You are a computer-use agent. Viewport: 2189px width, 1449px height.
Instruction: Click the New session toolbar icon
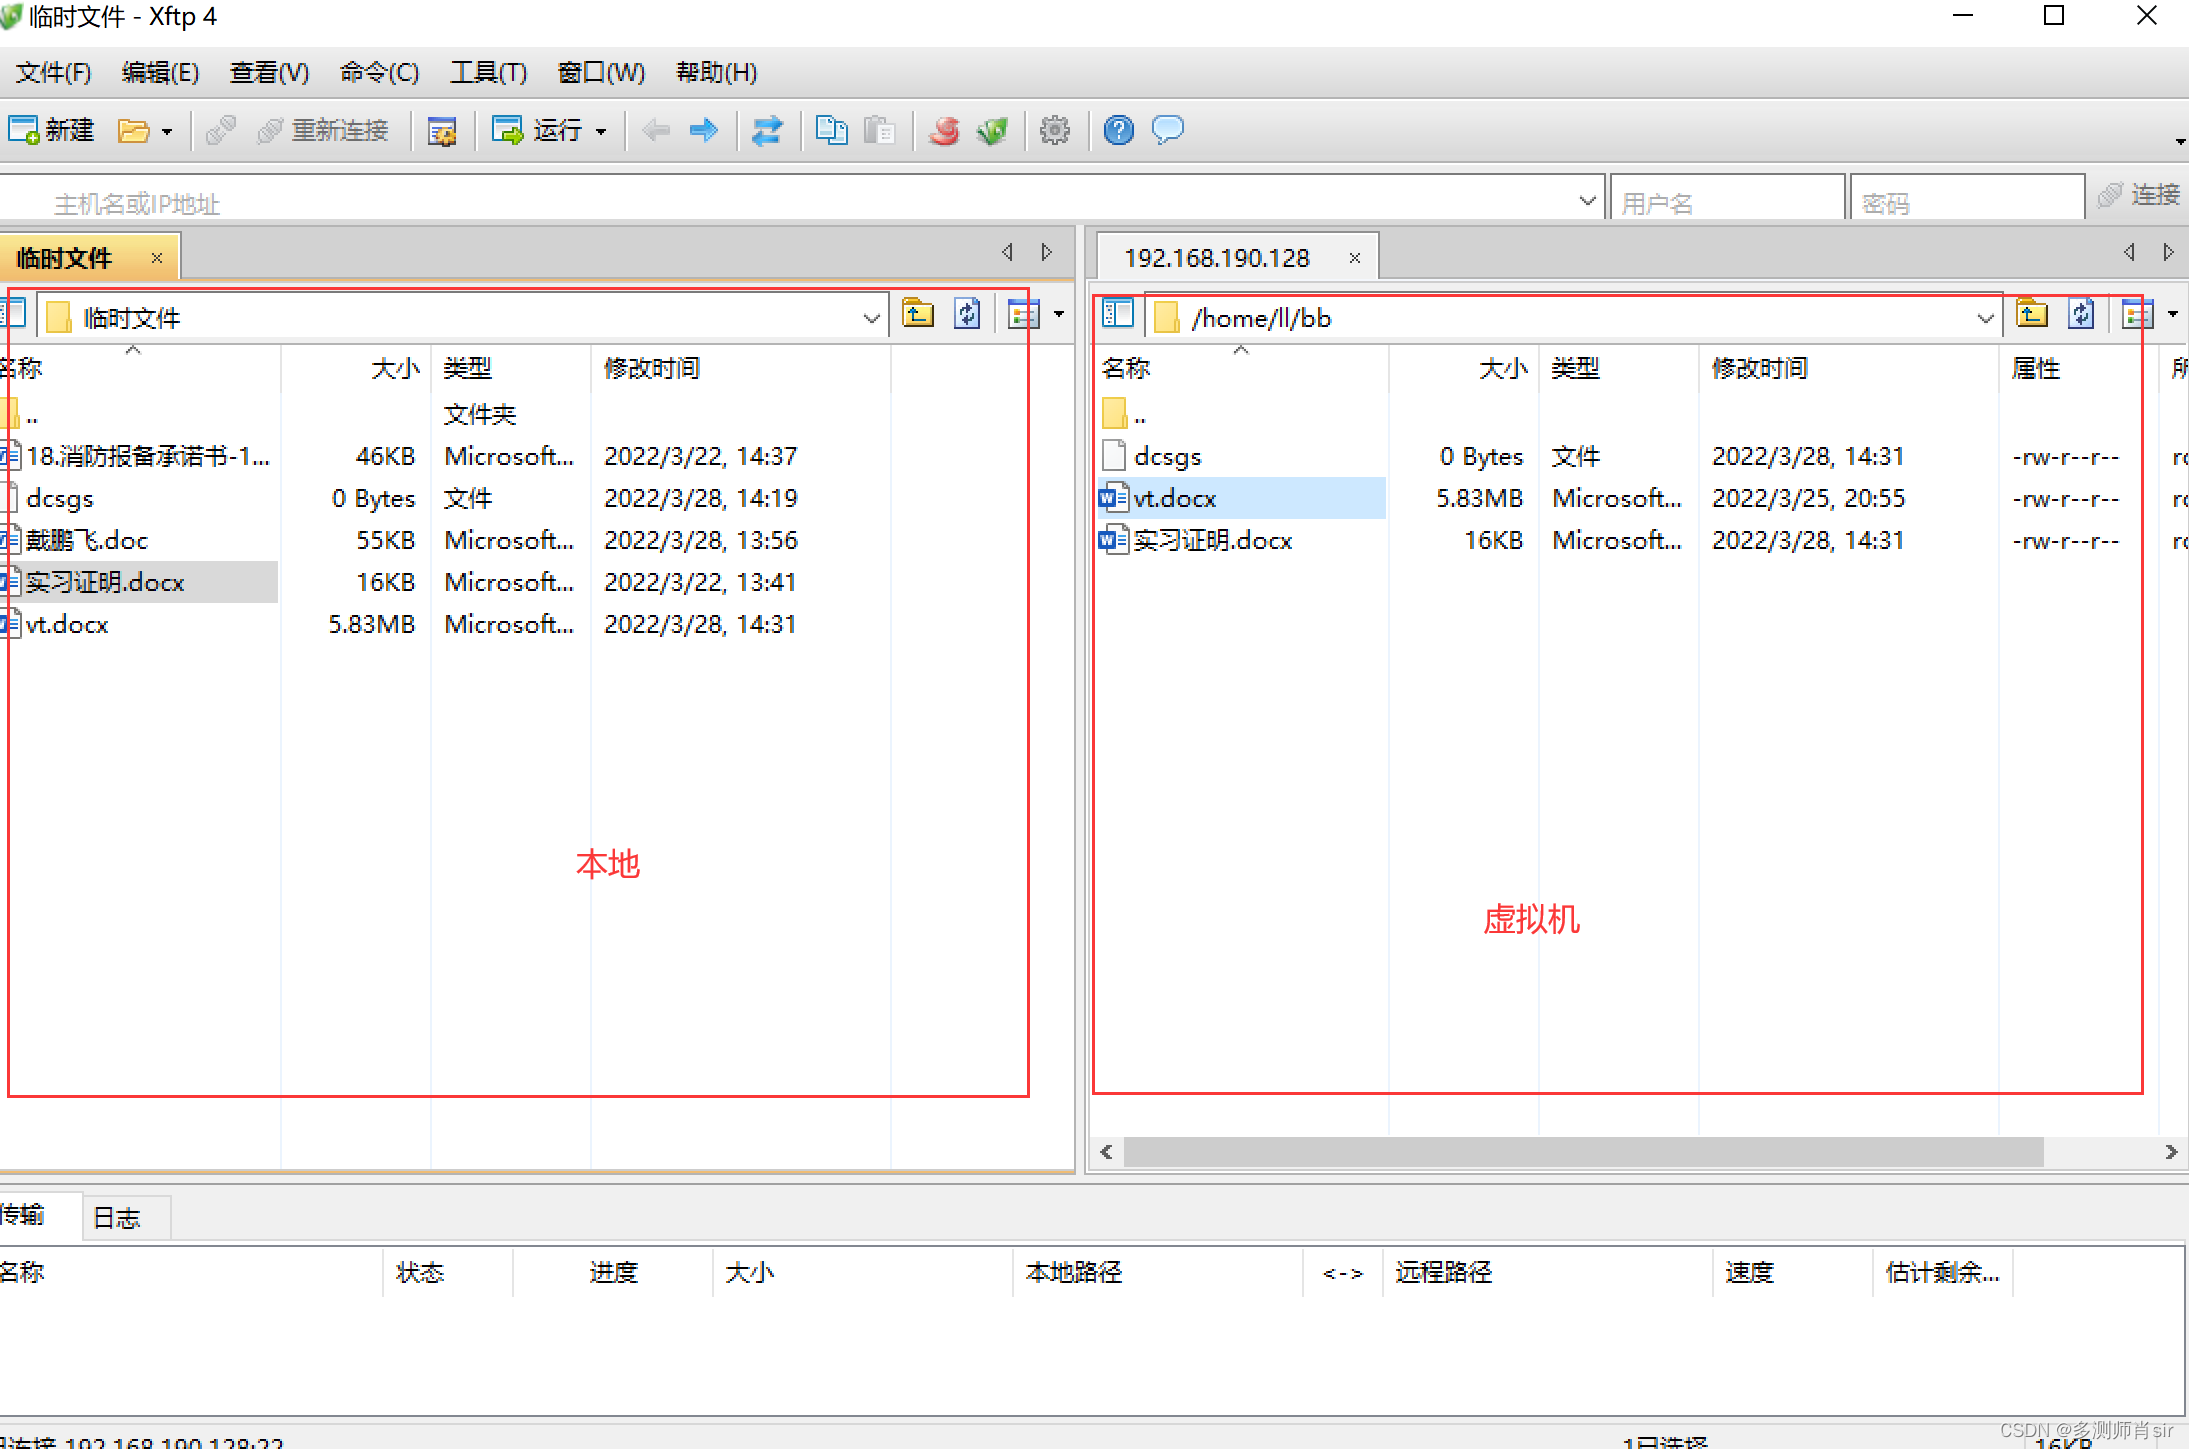(23, 130)
